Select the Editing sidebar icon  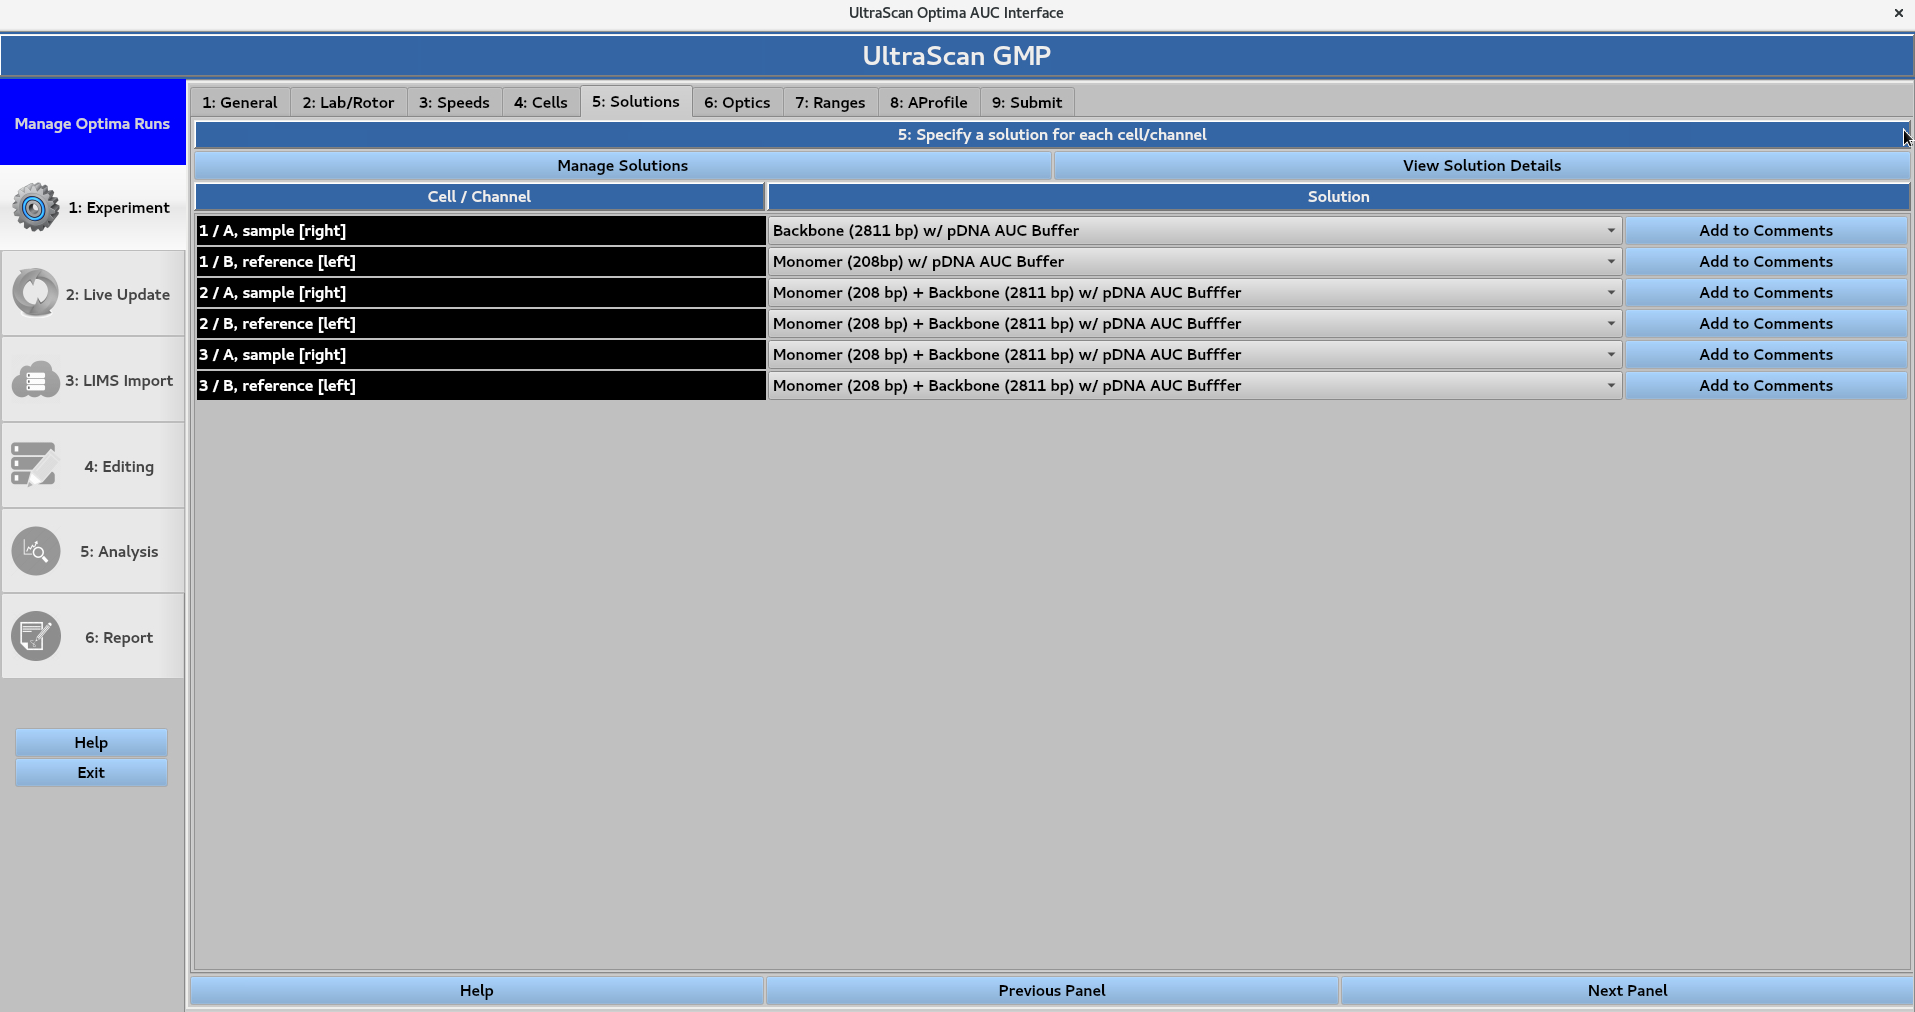click(x=35, y=464)
